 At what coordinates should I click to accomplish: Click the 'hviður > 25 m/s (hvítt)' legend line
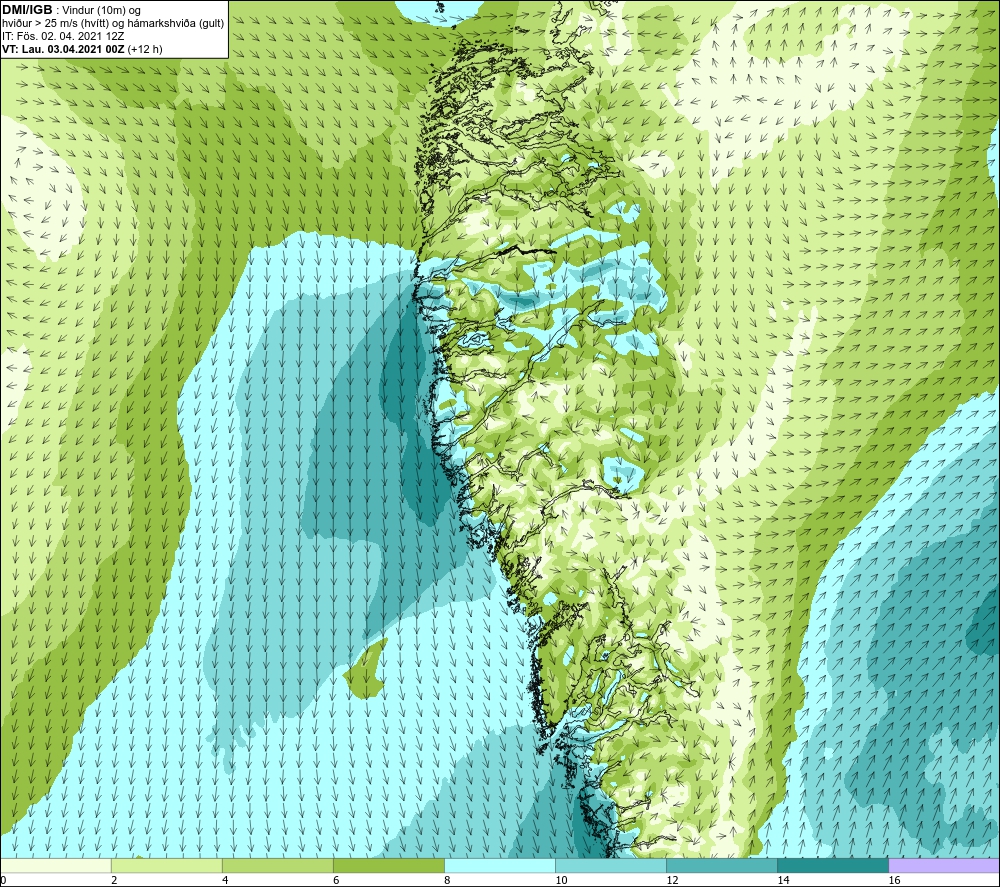coord(112,24)
